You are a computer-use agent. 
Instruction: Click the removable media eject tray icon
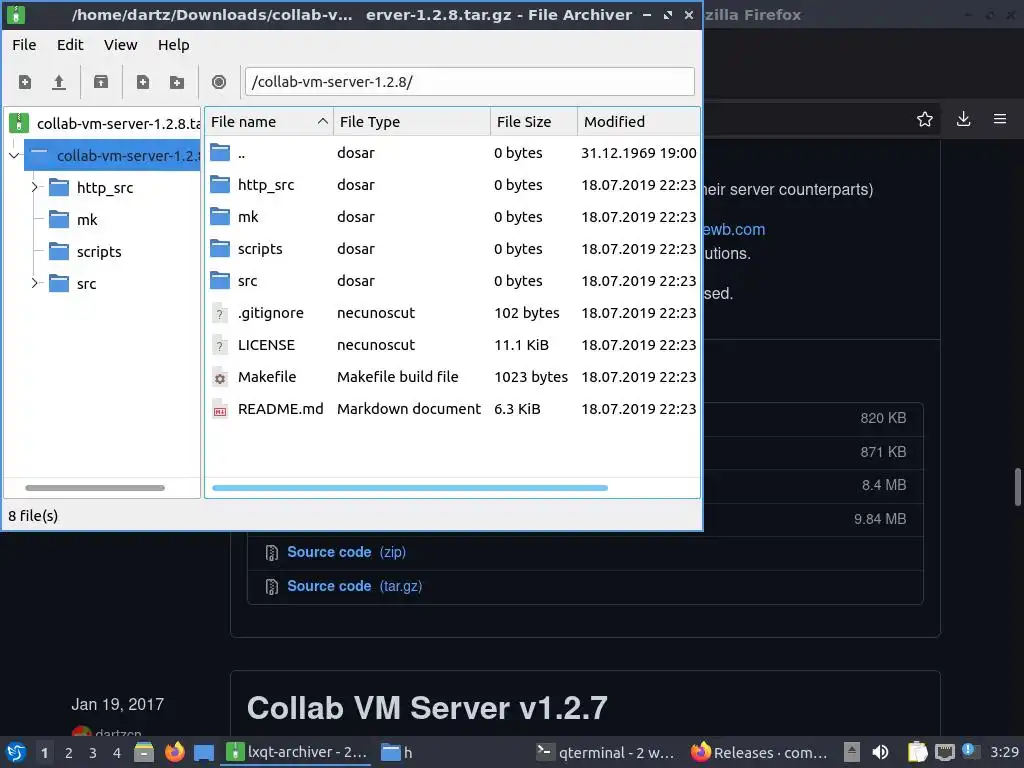(852, 752)
